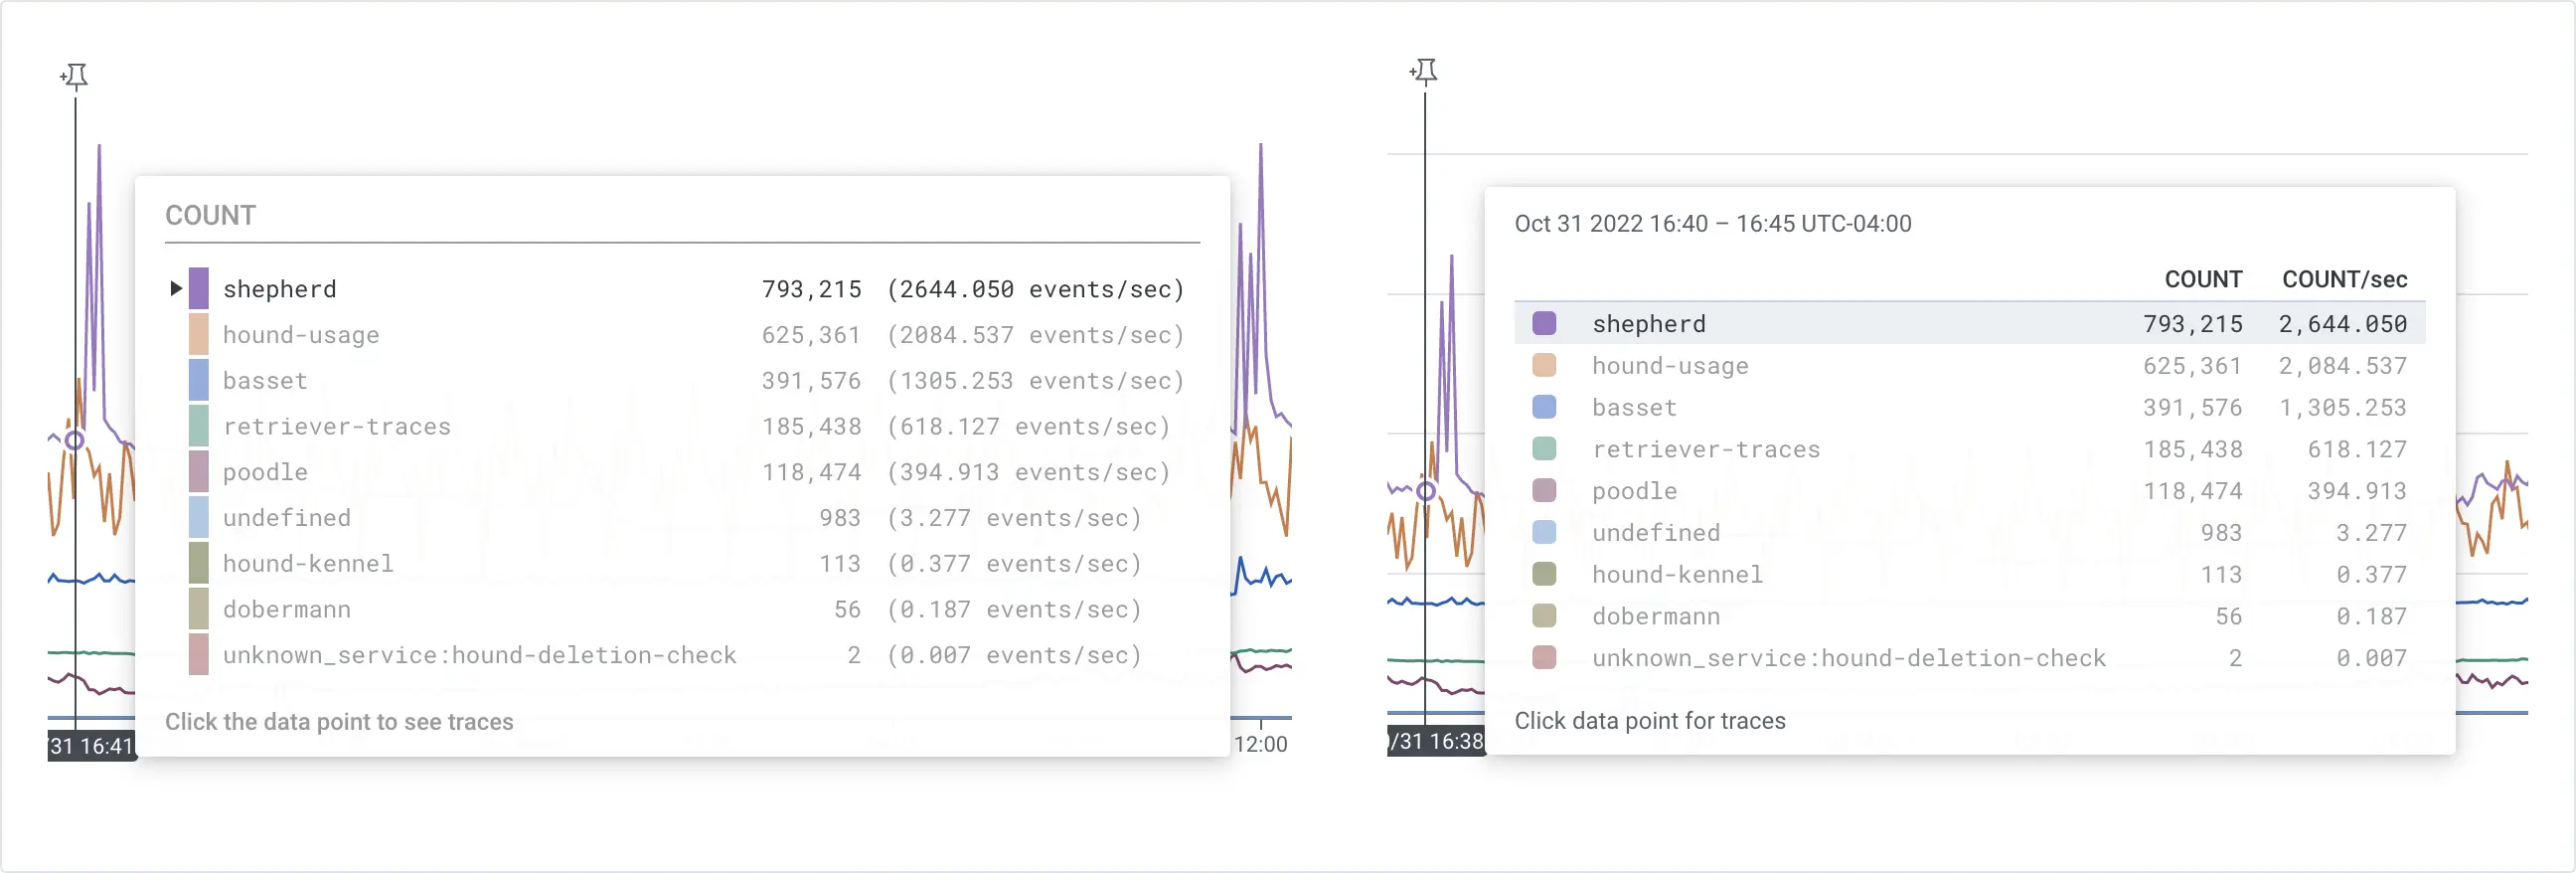The width and height of the screenshot is (2576, 873).
Task: Select unknown_service:hound-deletion-check in right table
Action: 1968,658
